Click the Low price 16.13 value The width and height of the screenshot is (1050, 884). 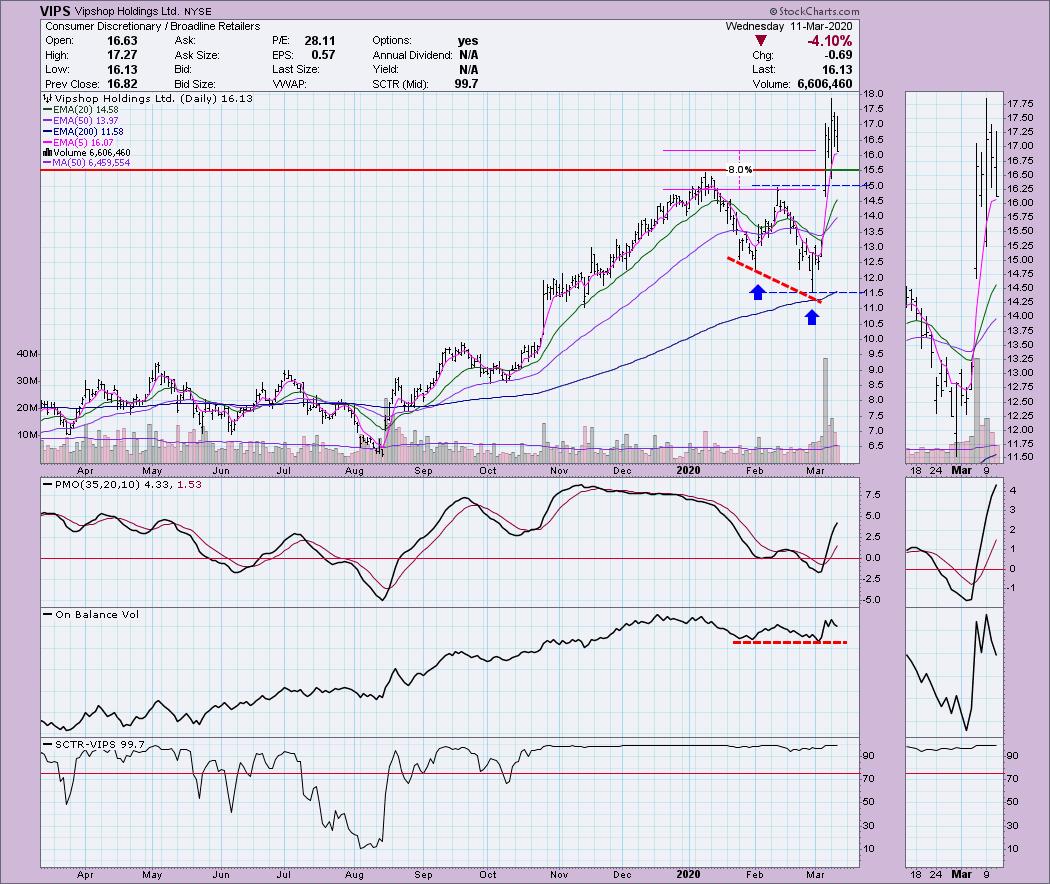[122, 70]
